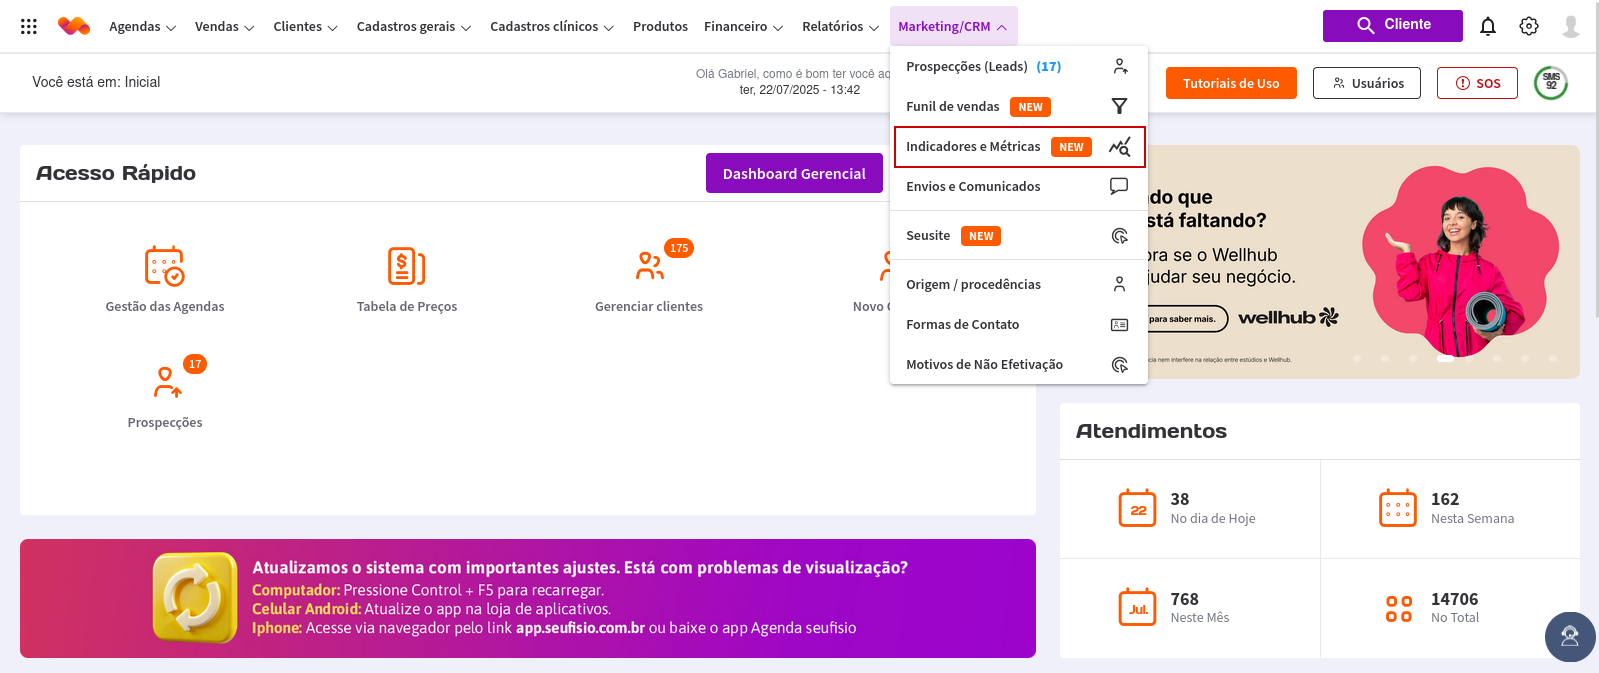Screen dimensions: 1599x673
Task: Open the settings gear icon
Action: tap(1529, 27)
